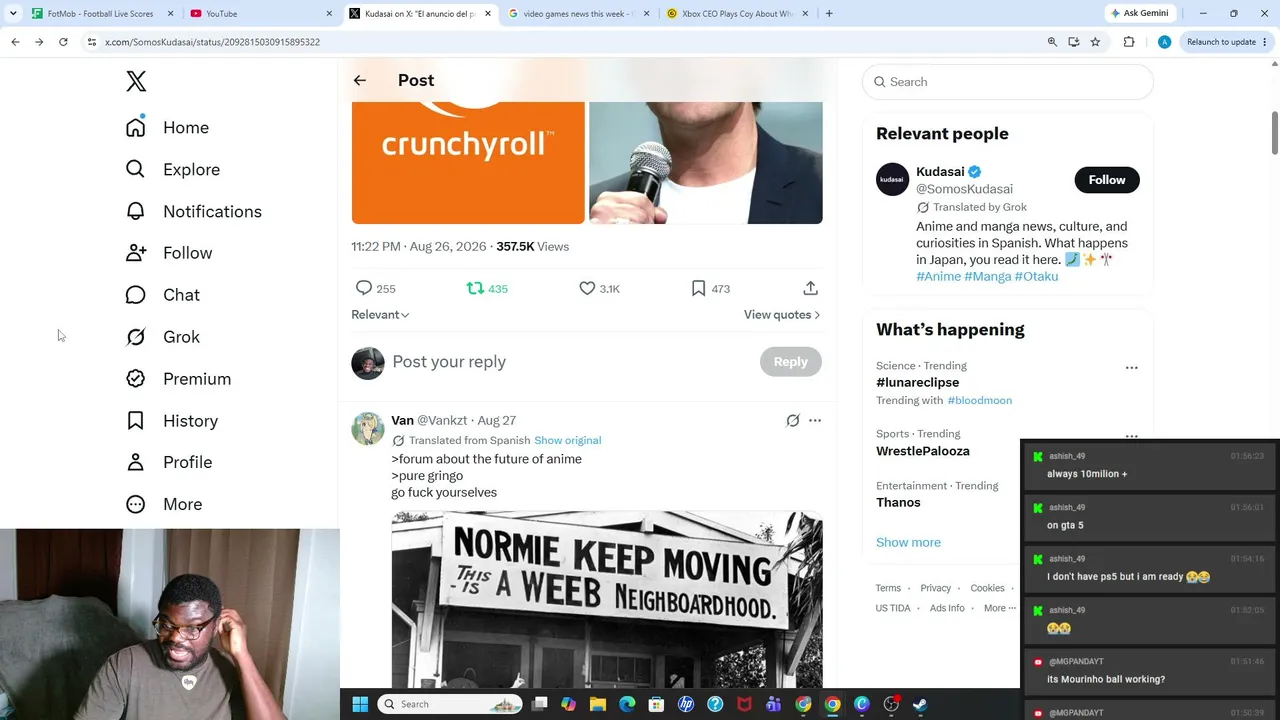Screen dimensions: 1280x720
Task: Reload the page in the browser toolbar
Action: tap(63, 42)
